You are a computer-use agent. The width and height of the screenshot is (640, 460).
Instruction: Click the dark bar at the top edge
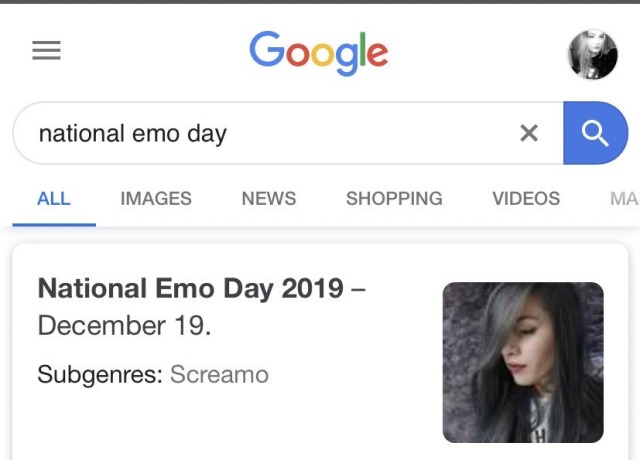click(320, 2)
